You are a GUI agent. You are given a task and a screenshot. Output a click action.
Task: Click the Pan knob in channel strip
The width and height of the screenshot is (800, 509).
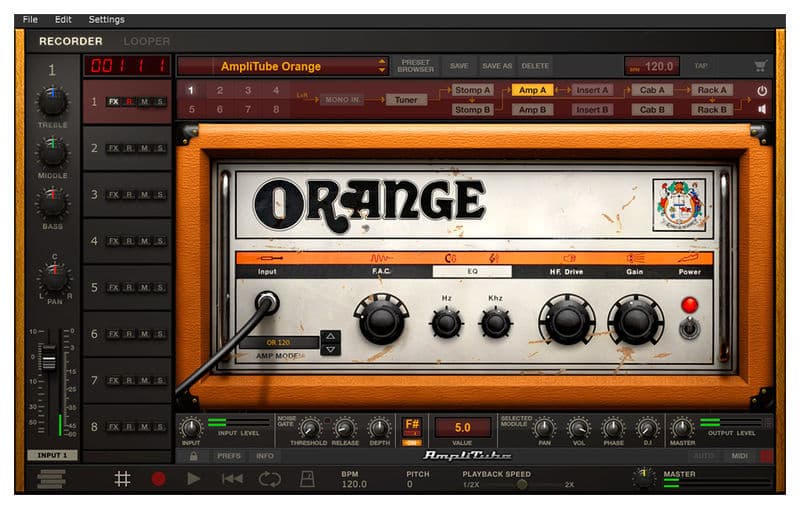pos(54,278)
